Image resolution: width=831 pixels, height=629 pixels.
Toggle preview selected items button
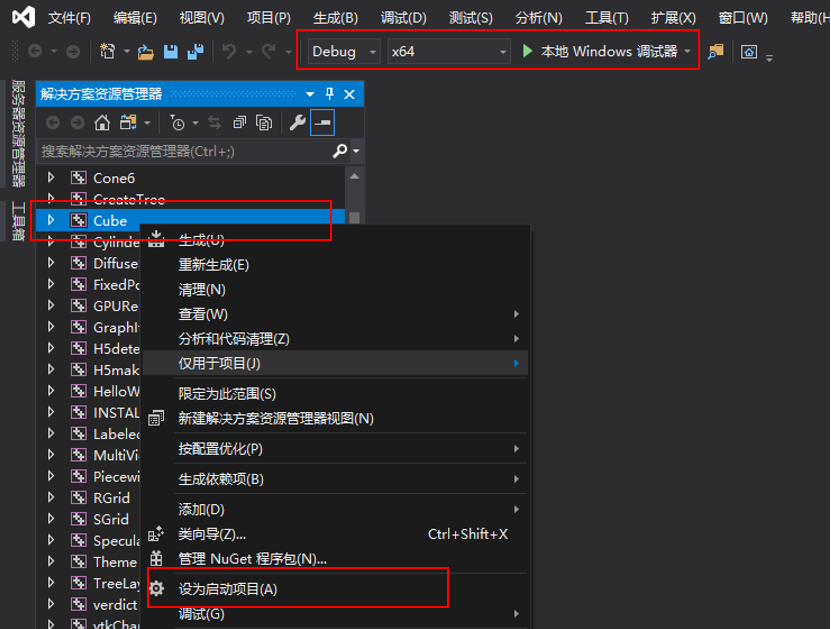(322, 122)
